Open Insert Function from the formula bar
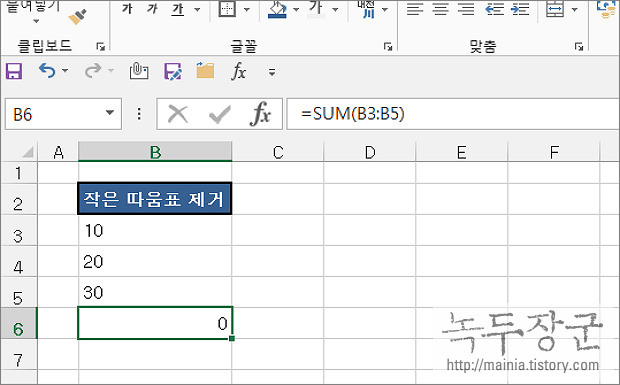 (261, 114)
